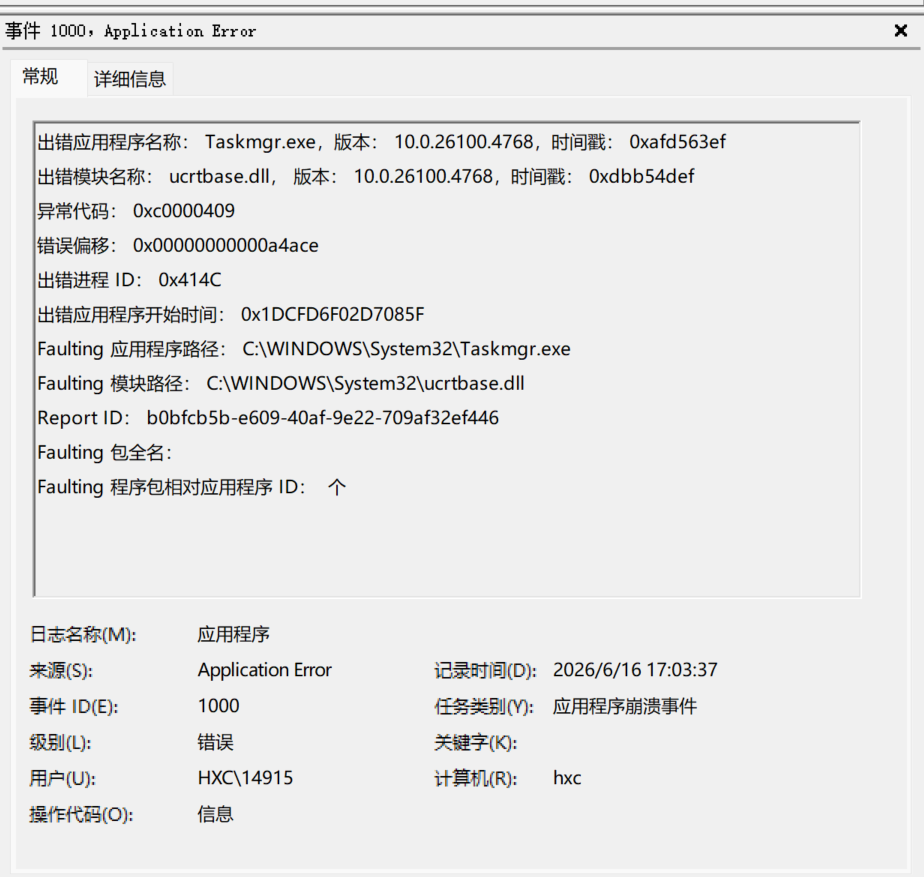Click the Faulting 包全名 line

(104, 453)
